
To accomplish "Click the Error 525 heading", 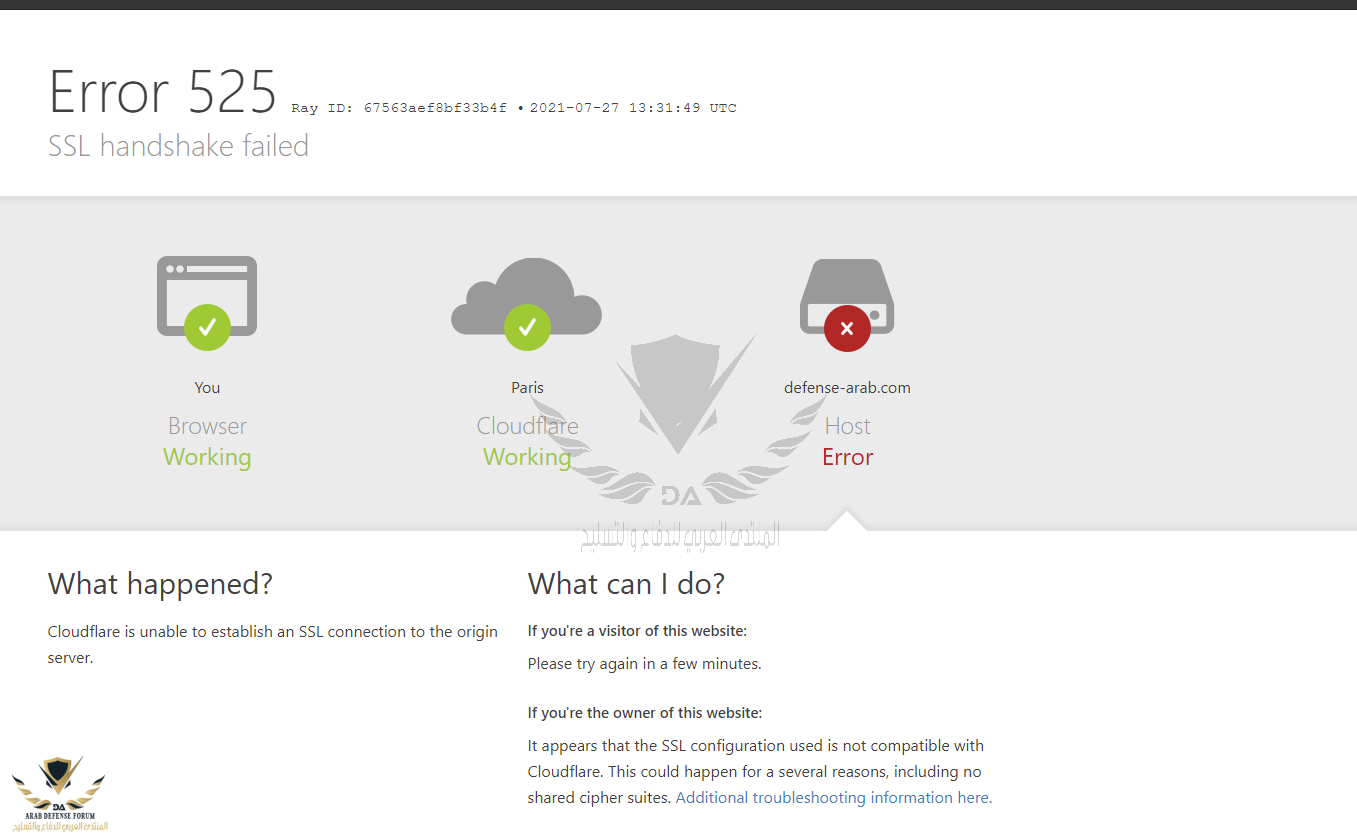I will point(162,92).
